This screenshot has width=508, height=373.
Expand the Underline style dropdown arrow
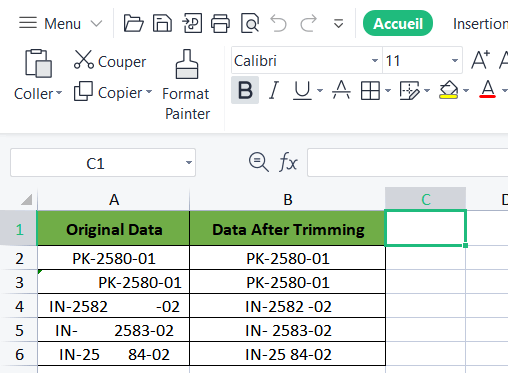coord(320,90)
